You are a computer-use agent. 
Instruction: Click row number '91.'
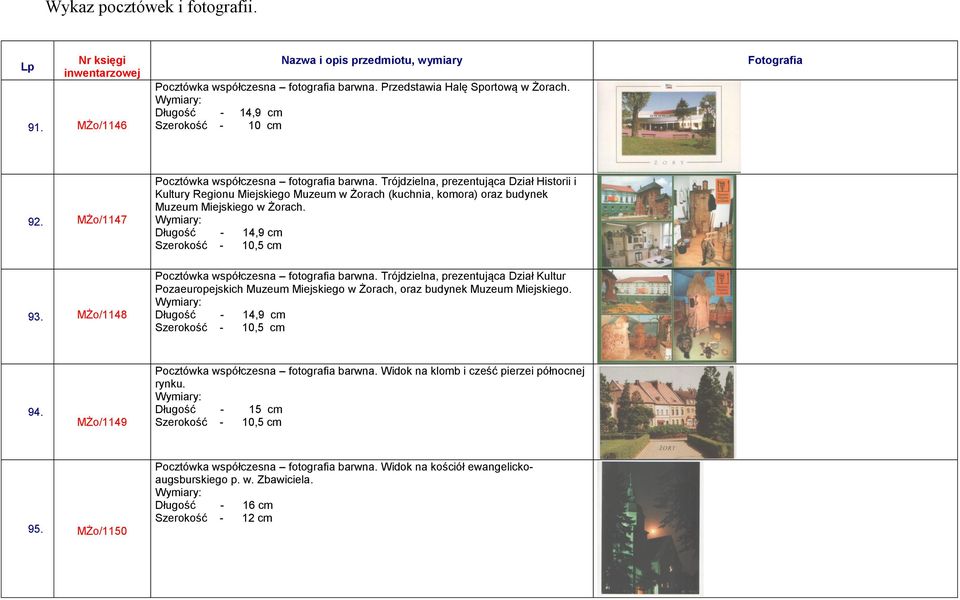pos(36,128)
